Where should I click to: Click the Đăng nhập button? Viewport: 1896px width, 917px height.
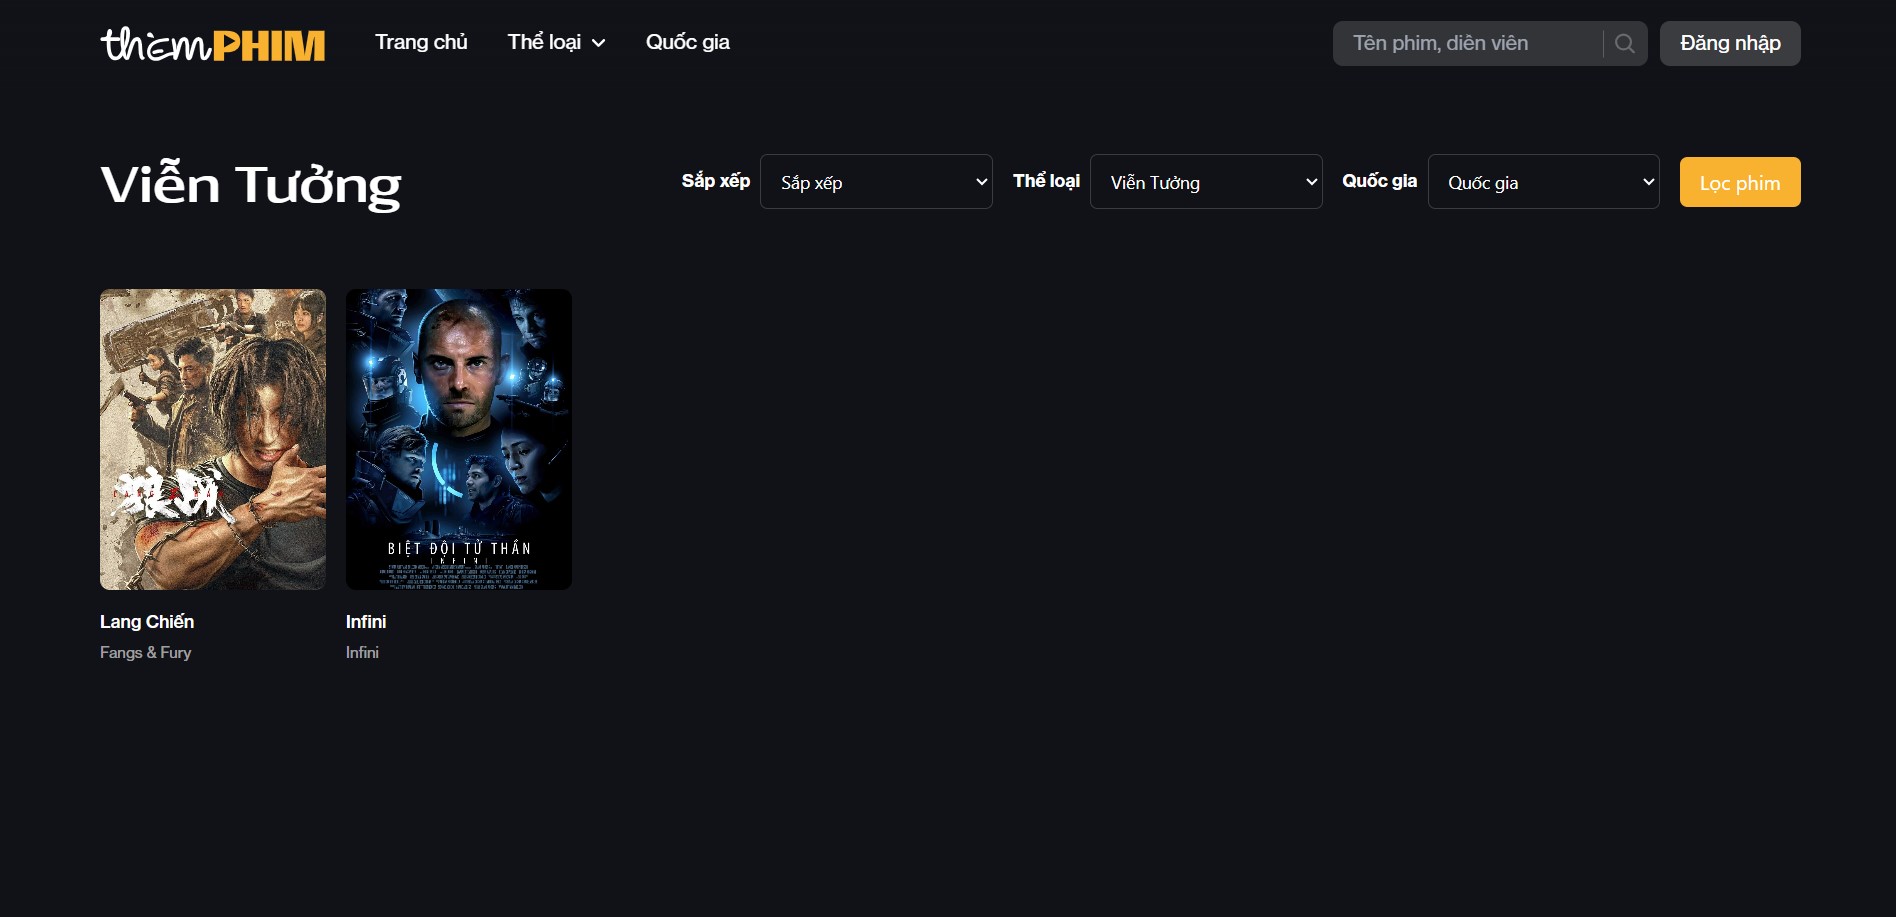(x=1729, y=44)
